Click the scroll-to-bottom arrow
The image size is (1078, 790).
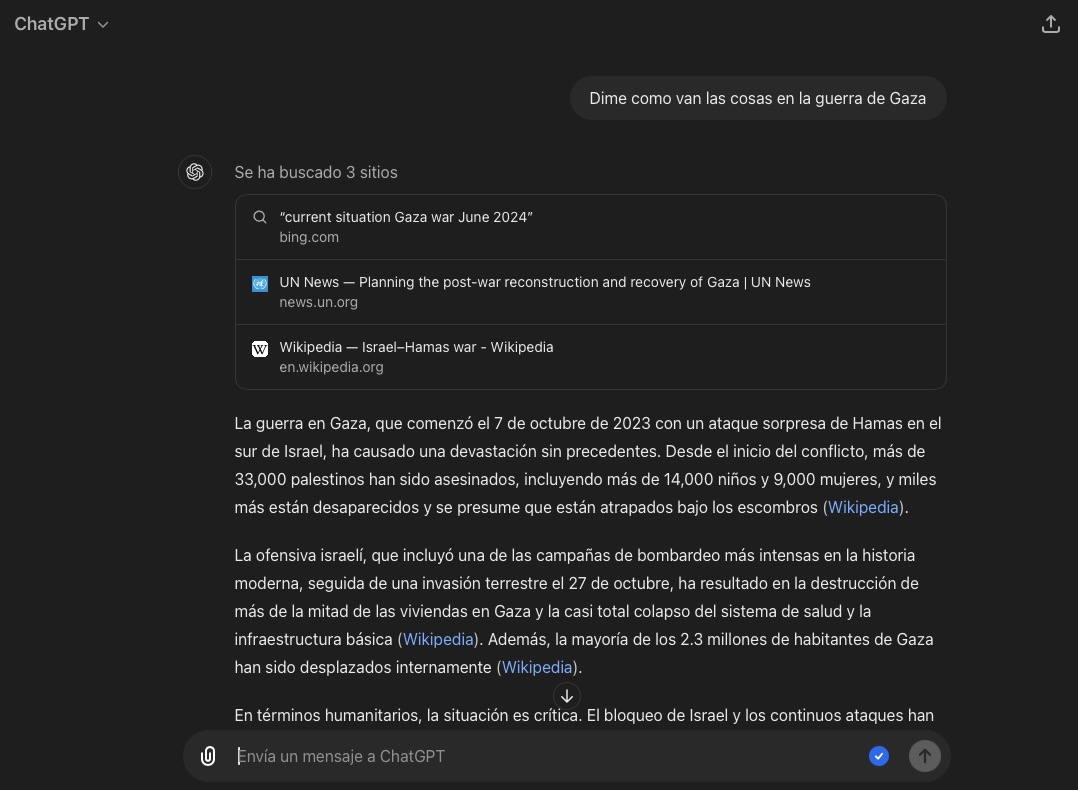click(x=567, y=696)
